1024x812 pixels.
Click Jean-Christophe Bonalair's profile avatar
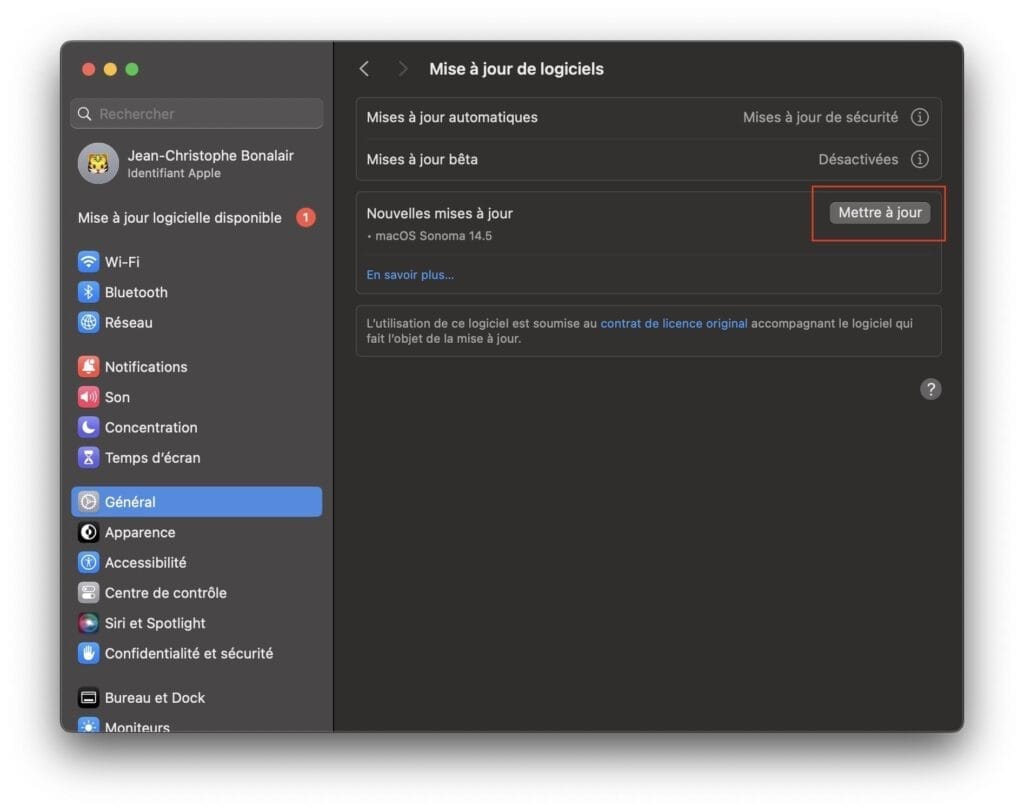coord(98,163)
